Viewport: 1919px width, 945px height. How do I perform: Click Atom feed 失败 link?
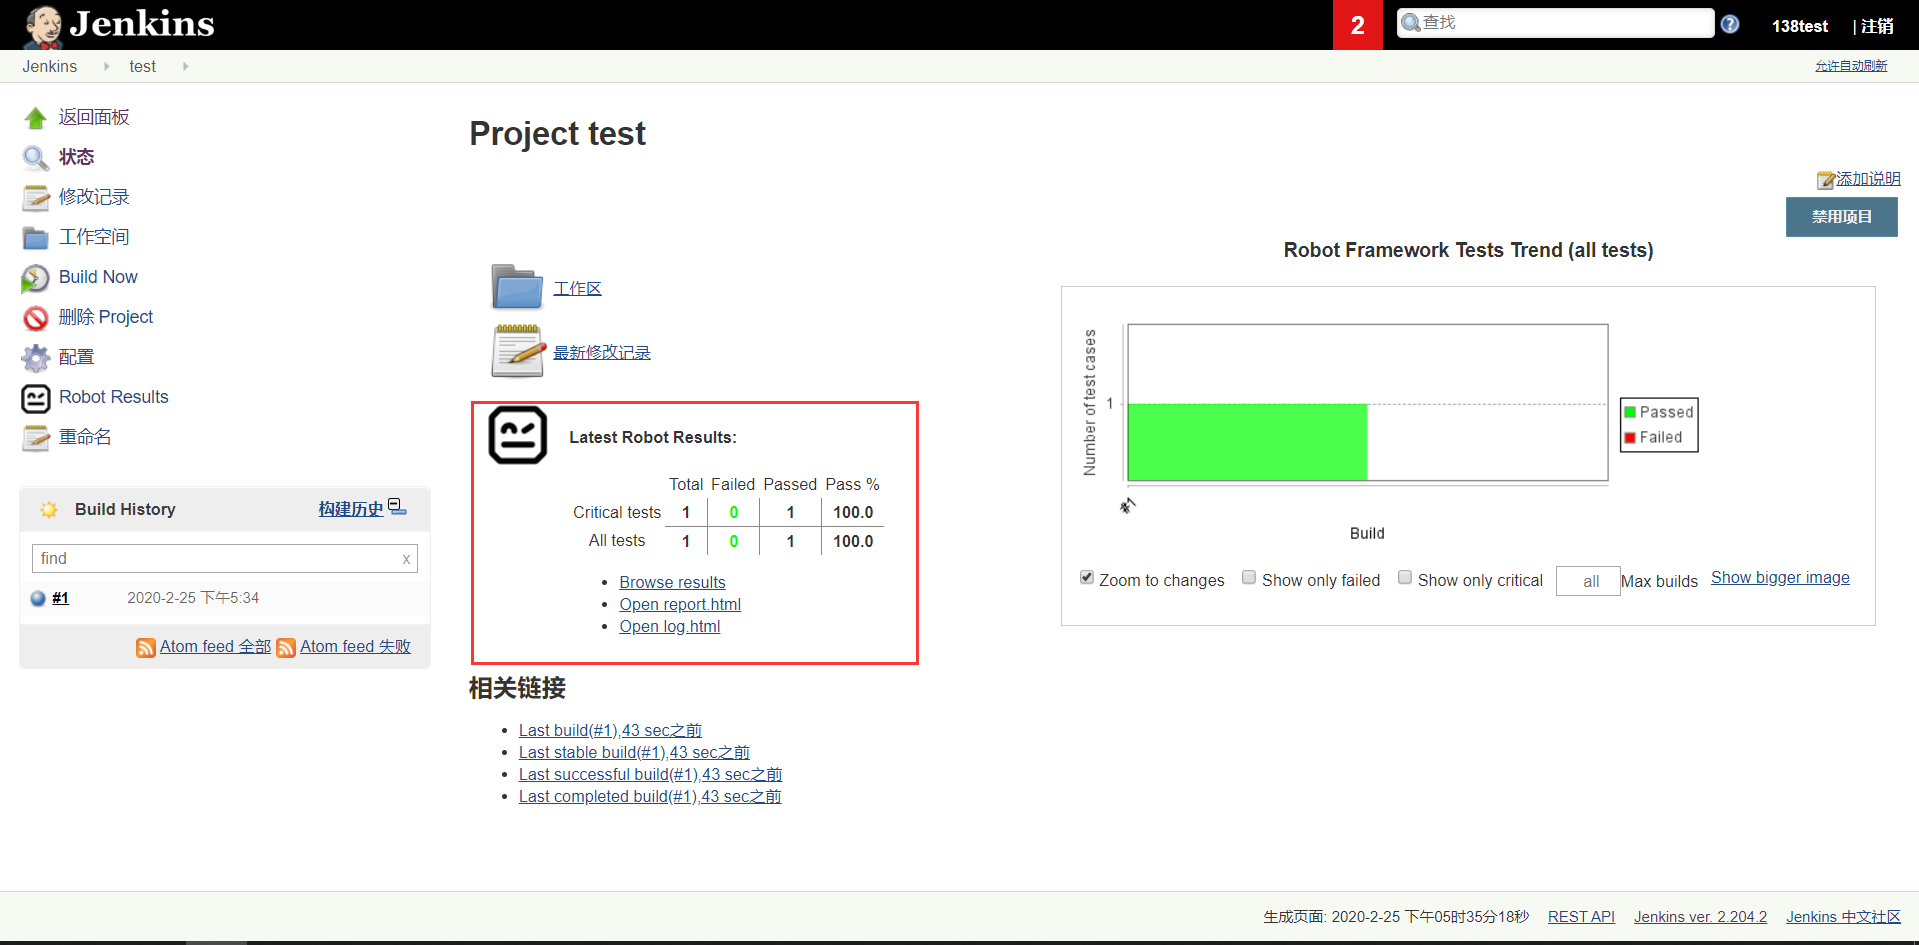point(355,647)
